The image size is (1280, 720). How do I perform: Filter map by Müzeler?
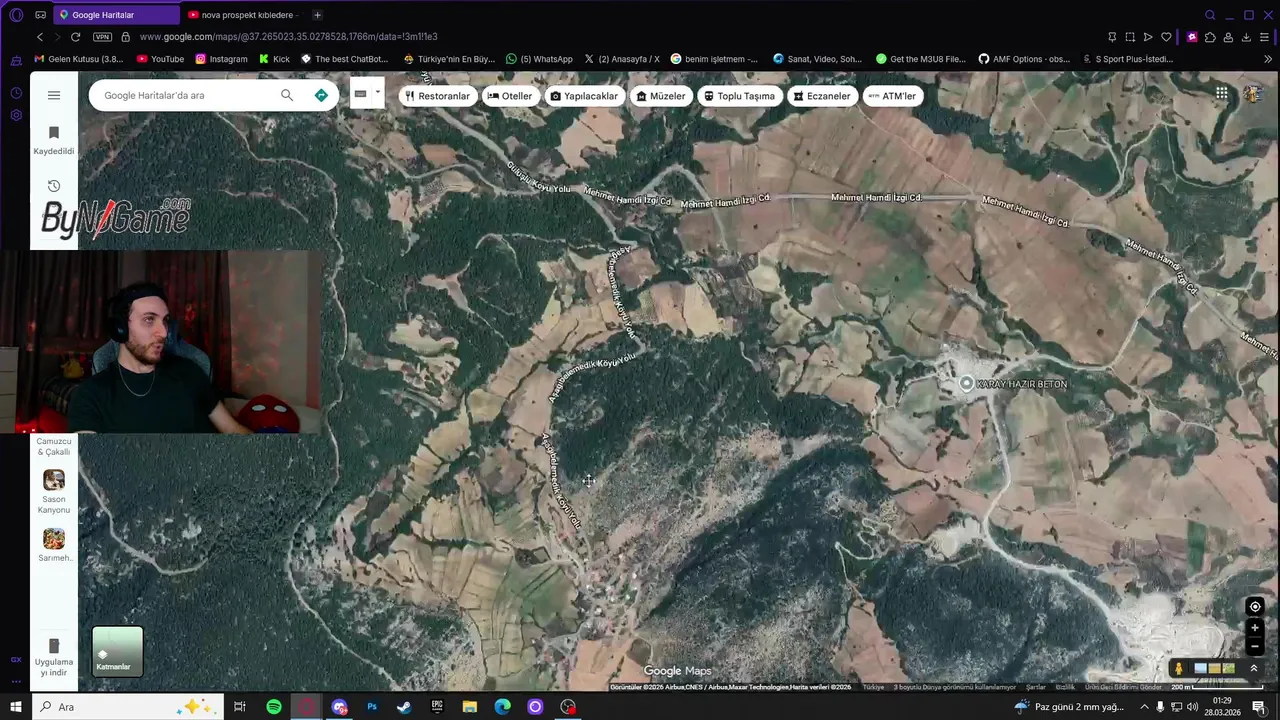[661, 96]
